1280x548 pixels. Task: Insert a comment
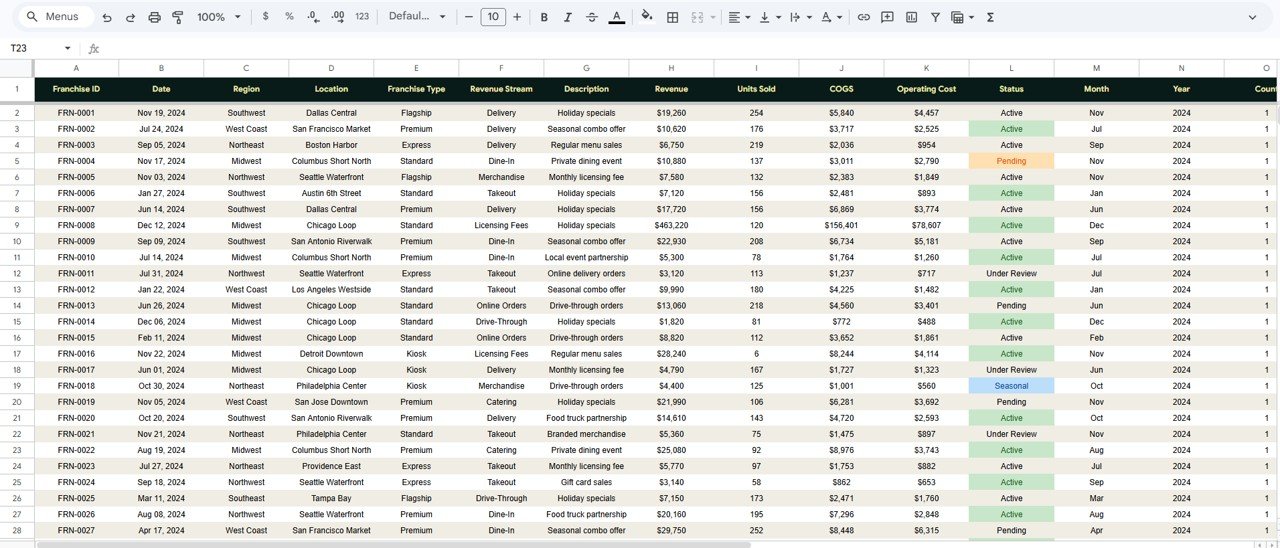(x=887, y=17)
